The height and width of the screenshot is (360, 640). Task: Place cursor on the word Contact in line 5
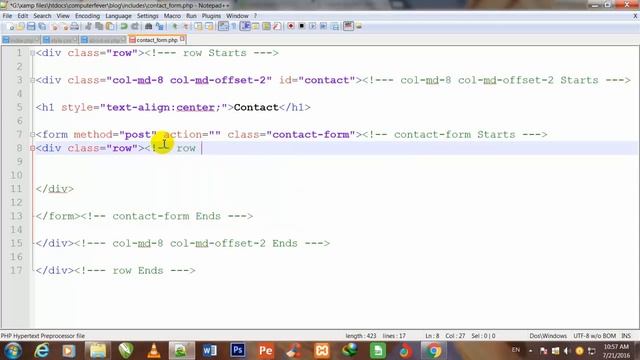pos(256,107)
